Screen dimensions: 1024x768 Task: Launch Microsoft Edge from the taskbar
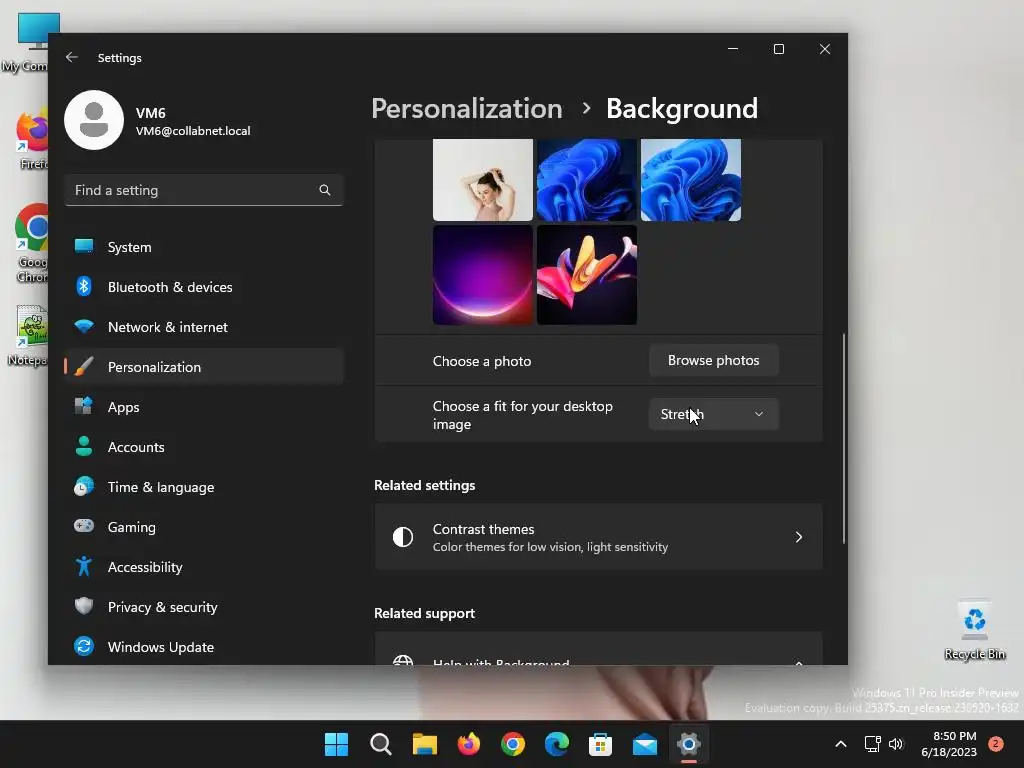pos(556,744)
